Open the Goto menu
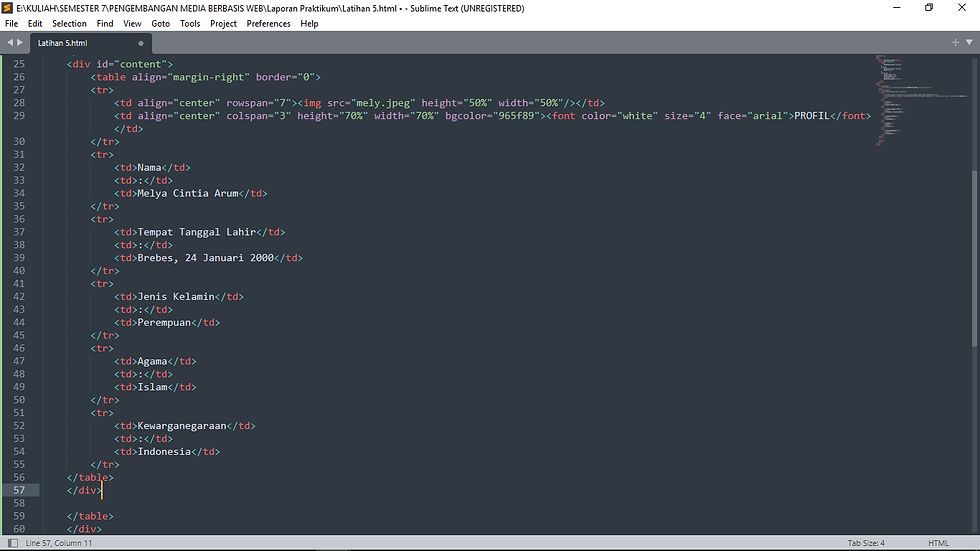This screenshot has width=980, height=551. pyautogui.click(x=161, y=24)
